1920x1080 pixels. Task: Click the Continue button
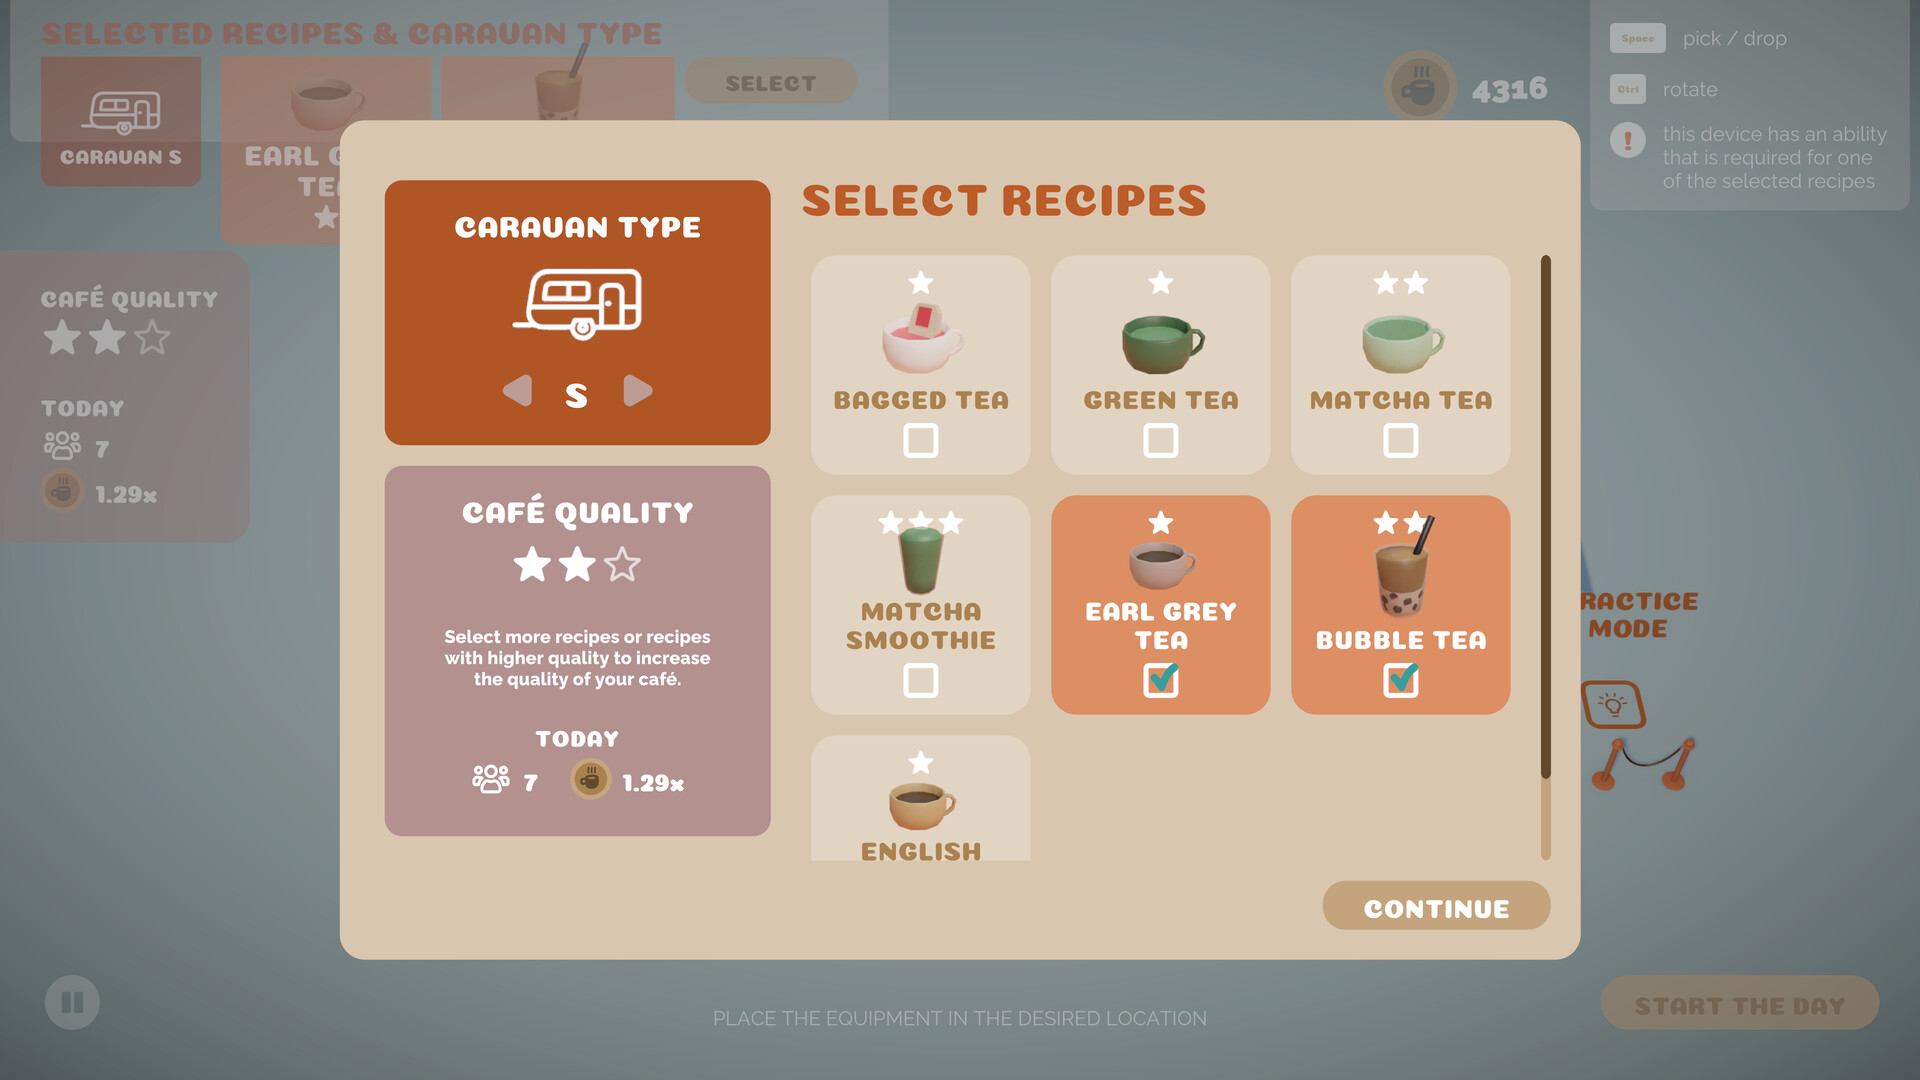tap(1436, 907)
